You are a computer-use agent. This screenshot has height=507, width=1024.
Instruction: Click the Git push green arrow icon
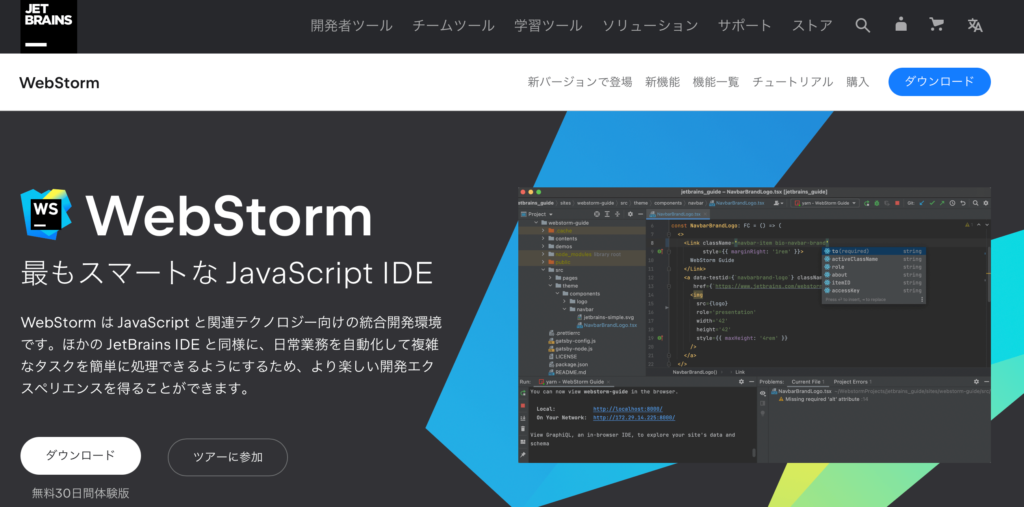point(942,203)
